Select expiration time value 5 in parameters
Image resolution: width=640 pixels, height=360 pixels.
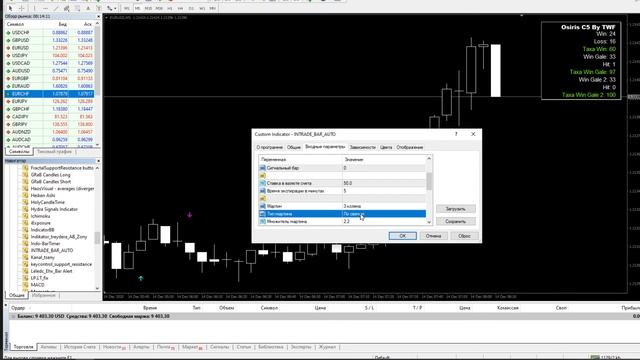coord(384,191)
